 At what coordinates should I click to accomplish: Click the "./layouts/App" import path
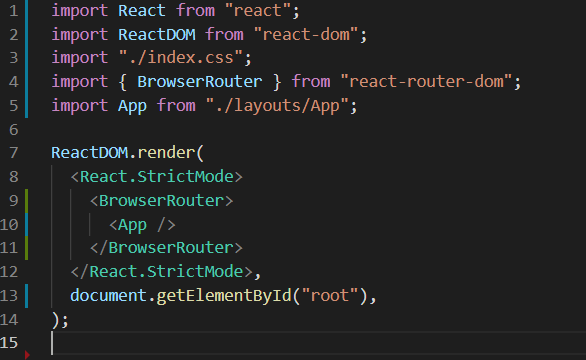pos(277,106)
